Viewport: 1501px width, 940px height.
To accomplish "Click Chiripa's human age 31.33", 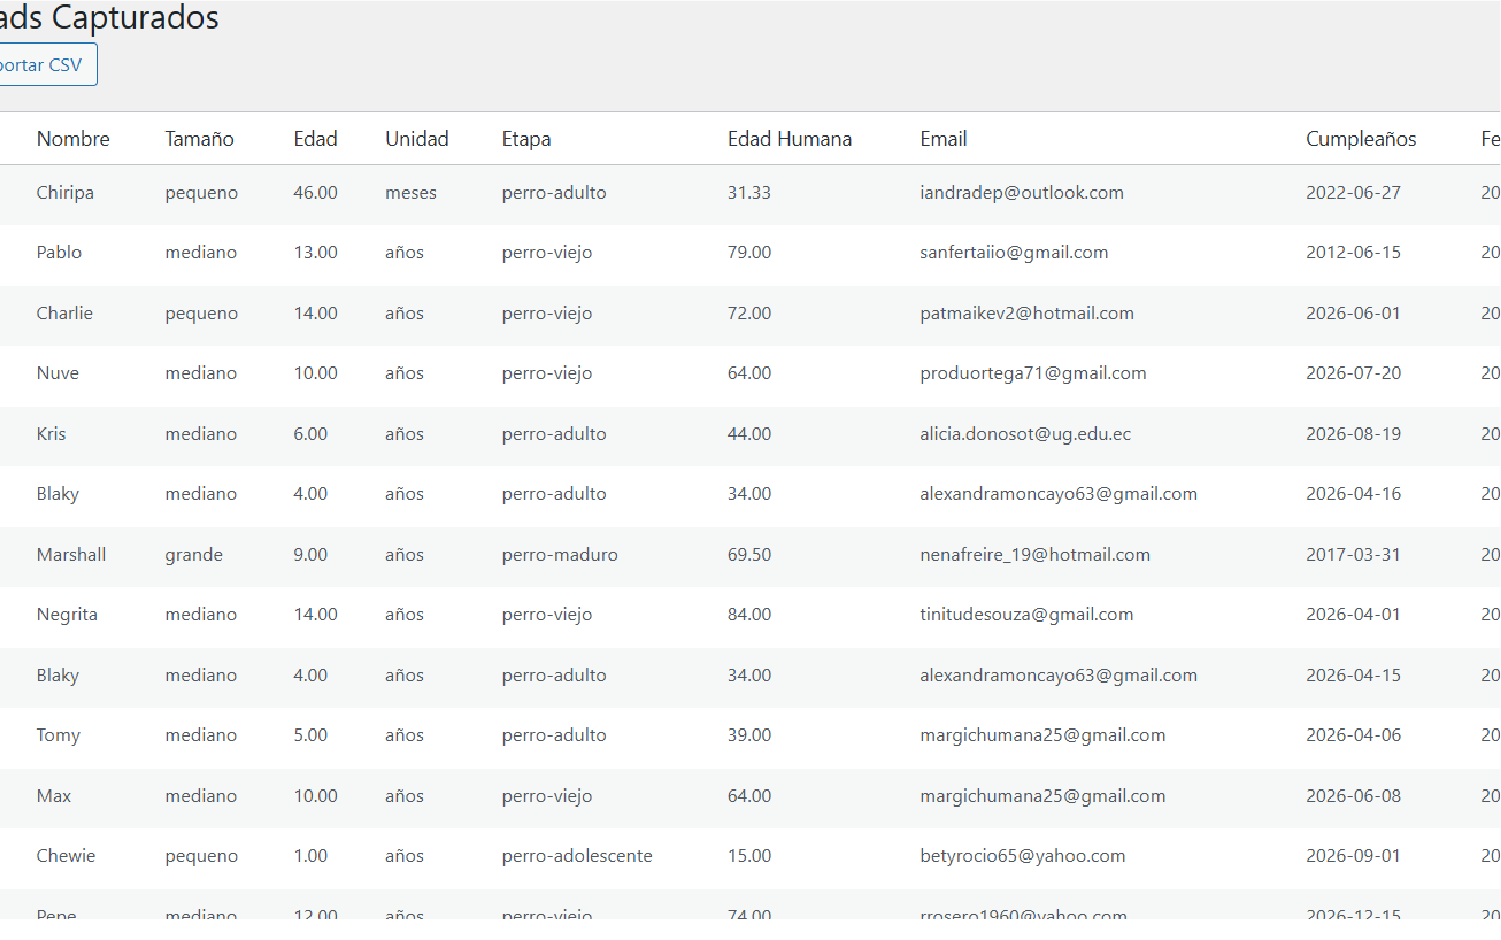I will (749, 193).
